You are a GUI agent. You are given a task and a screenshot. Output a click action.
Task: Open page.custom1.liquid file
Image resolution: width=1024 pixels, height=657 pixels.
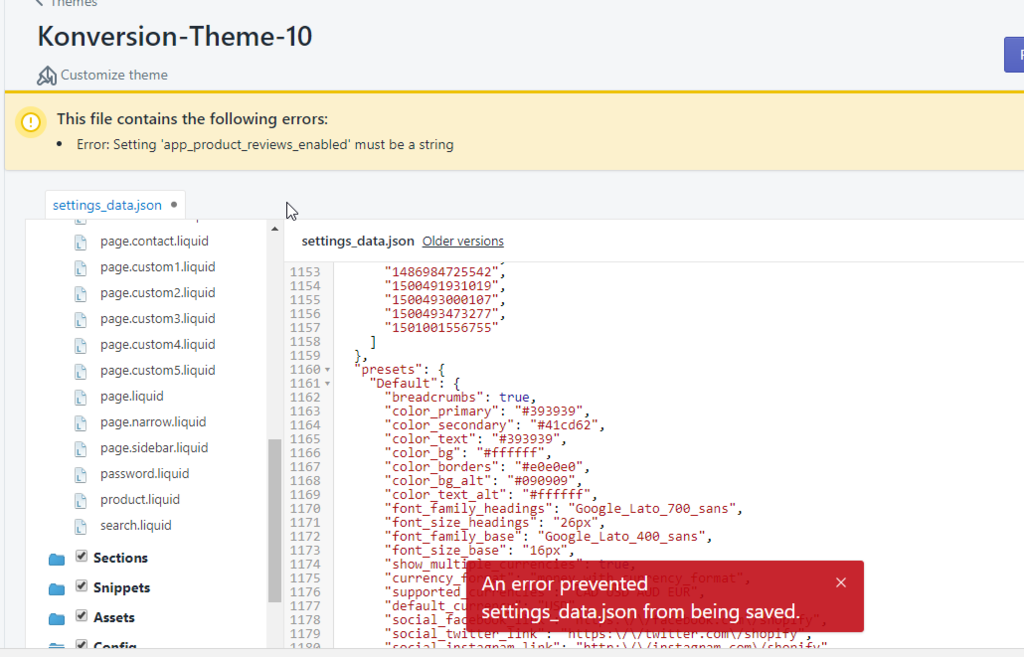coord(157,267)
